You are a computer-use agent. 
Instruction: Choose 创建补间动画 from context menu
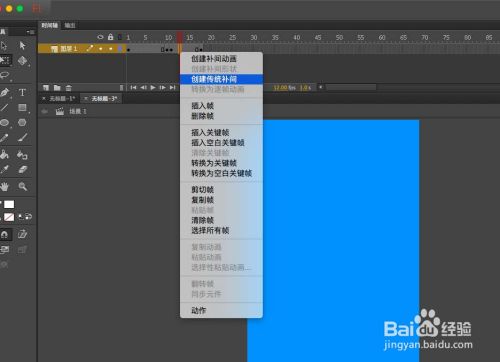click(x=221, y=59)
